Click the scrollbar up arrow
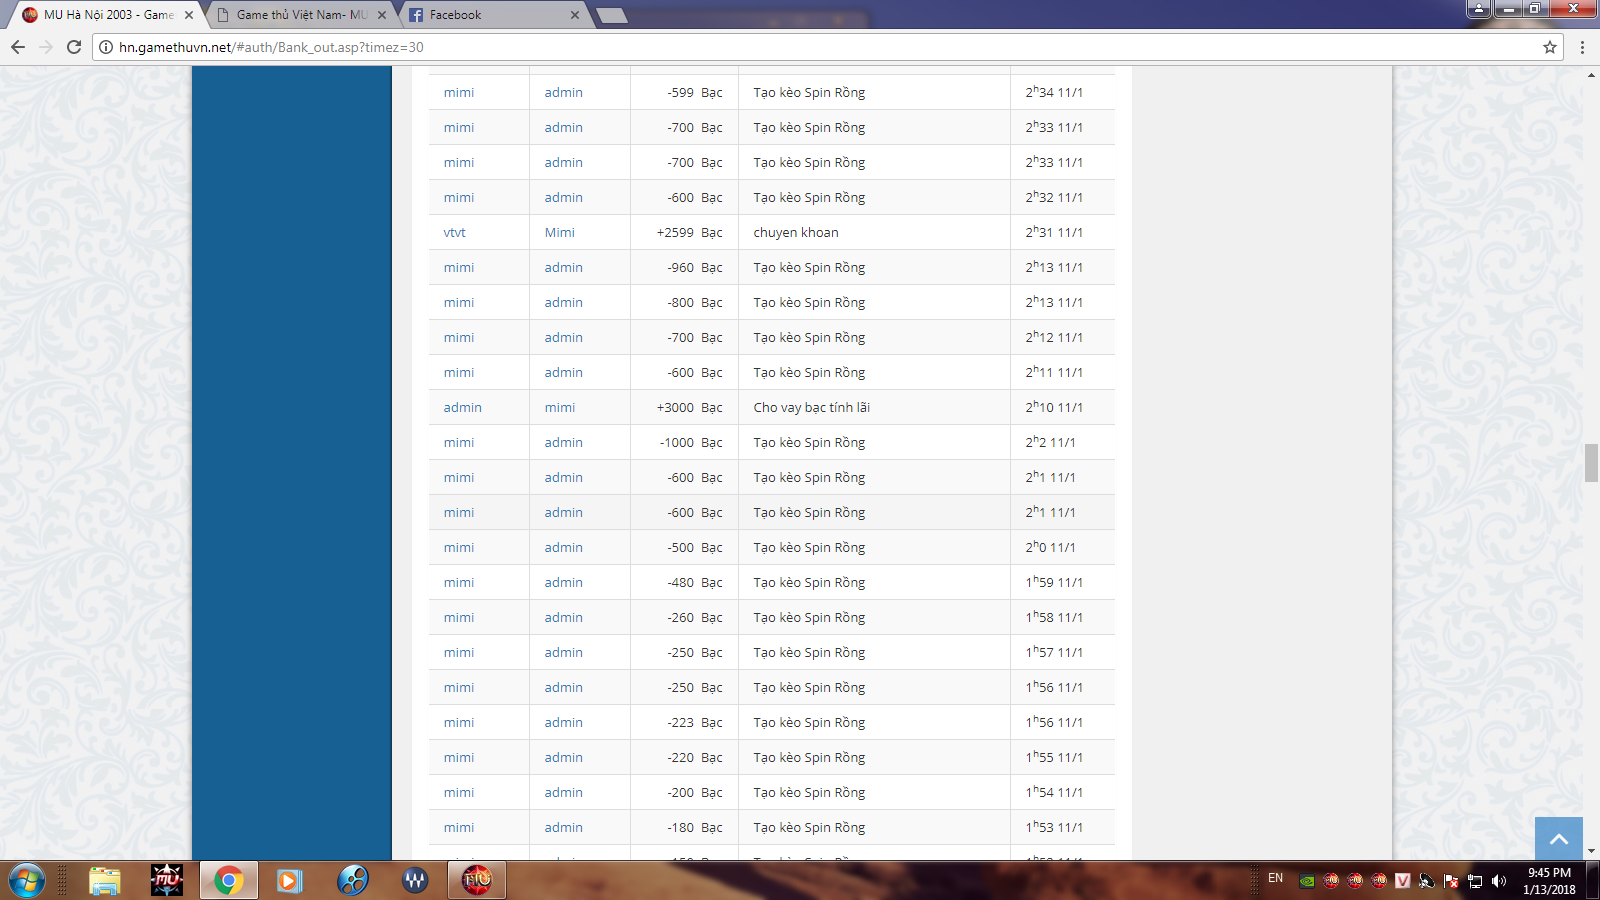The height and width of the screenshot is (900, 1600). [1591, 75]
